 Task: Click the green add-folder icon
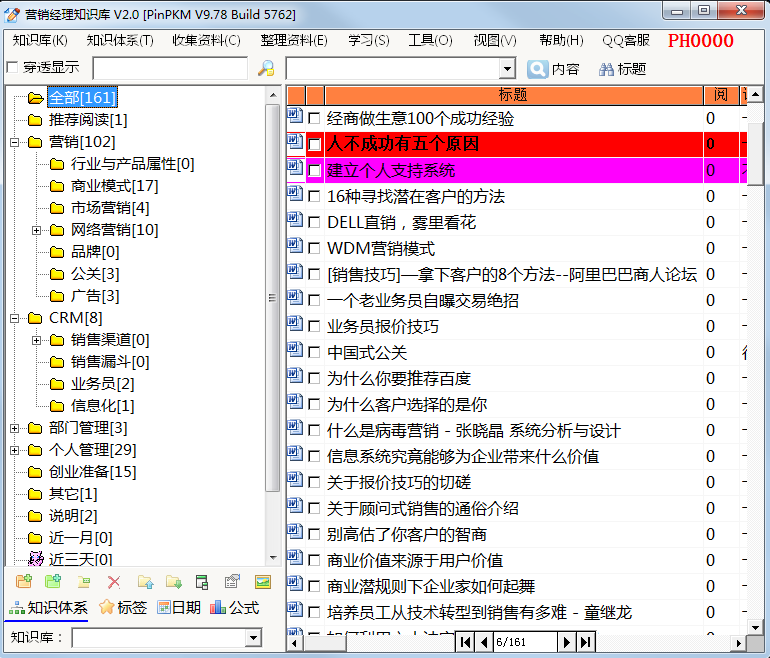[53, 582]
